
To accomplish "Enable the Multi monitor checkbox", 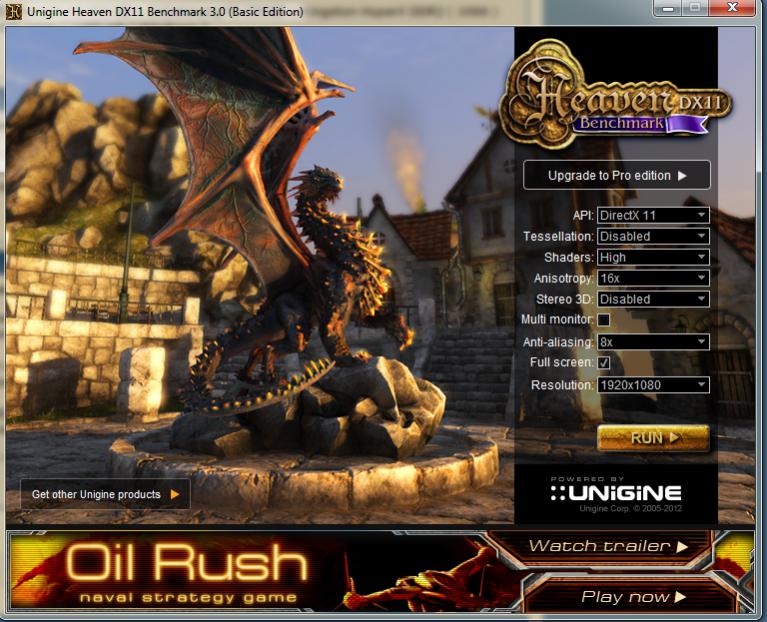I will coord(604,320).
